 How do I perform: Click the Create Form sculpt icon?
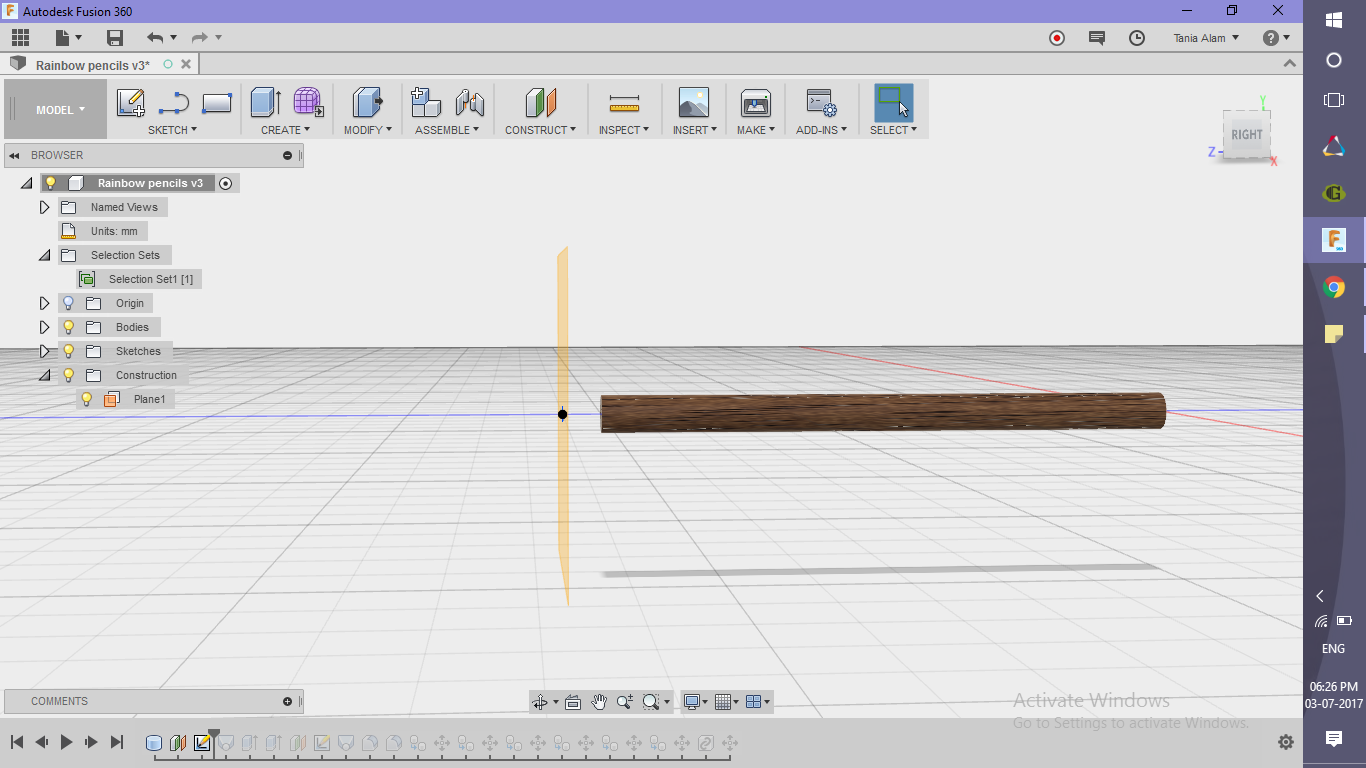click(x=308, y=102)
